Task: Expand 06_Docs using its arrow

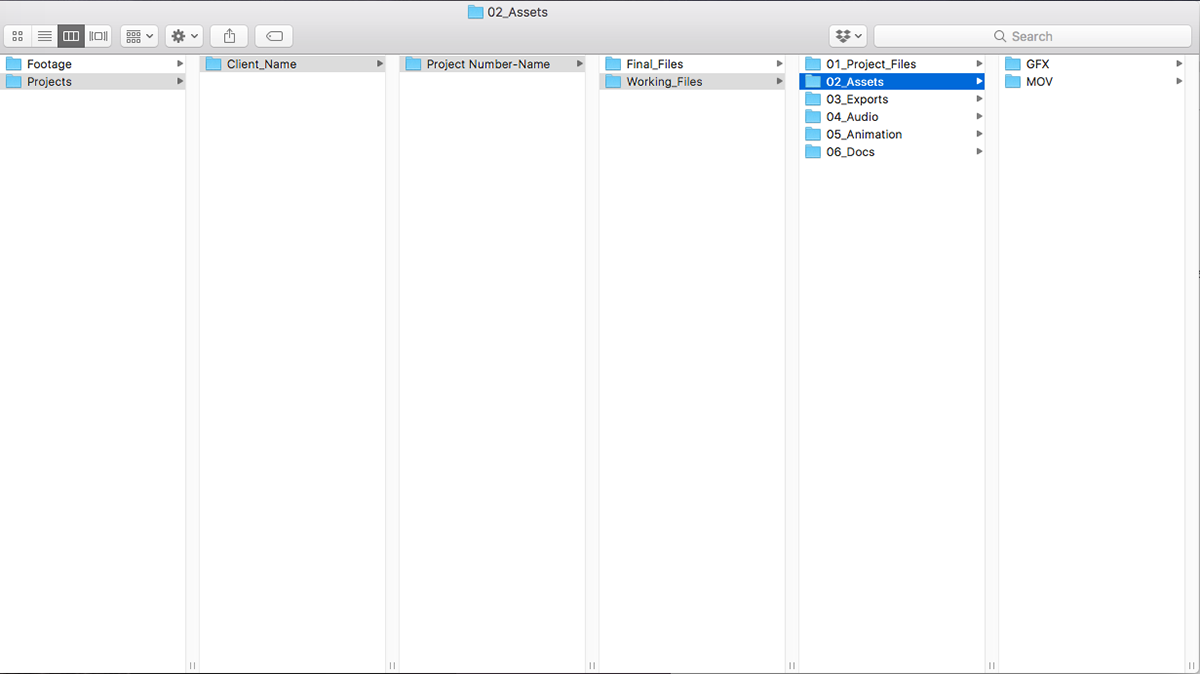Action: point(980,152)
